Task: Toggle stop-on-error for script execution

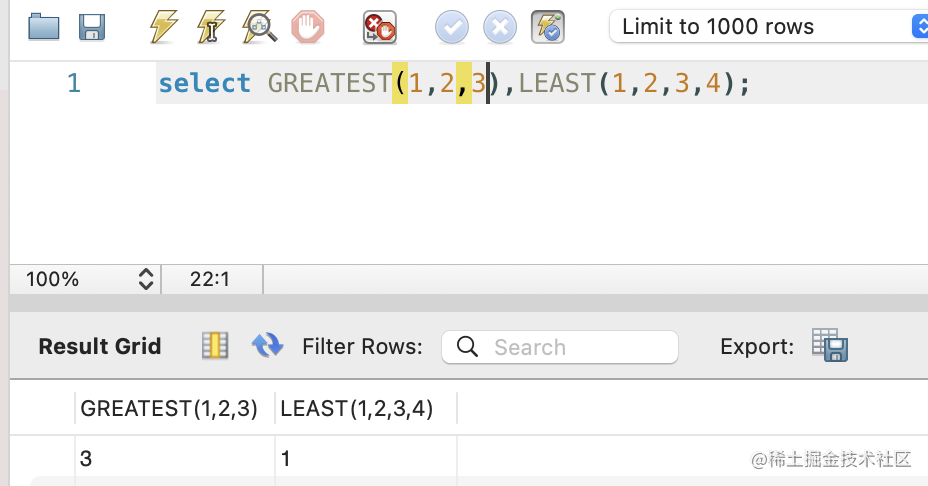Action: [380, 27]
